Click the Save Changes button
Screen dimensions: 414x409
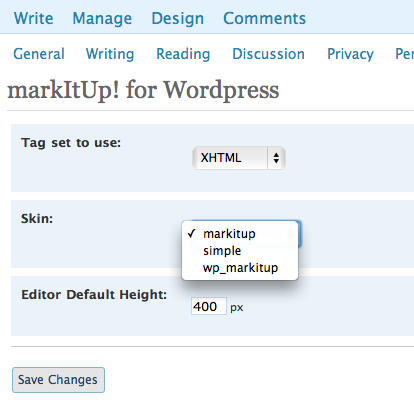click(58, 380)
